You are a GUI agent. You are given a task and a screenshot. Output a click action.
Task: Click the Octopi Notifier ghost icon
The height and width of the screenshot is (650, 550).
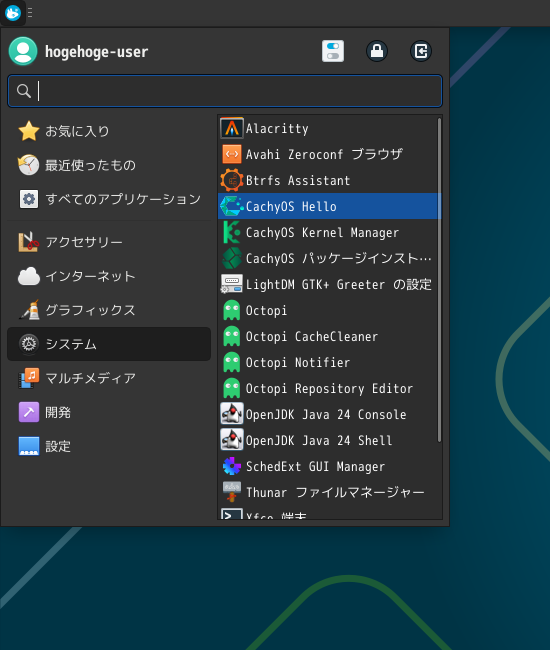tap(232, 362)
